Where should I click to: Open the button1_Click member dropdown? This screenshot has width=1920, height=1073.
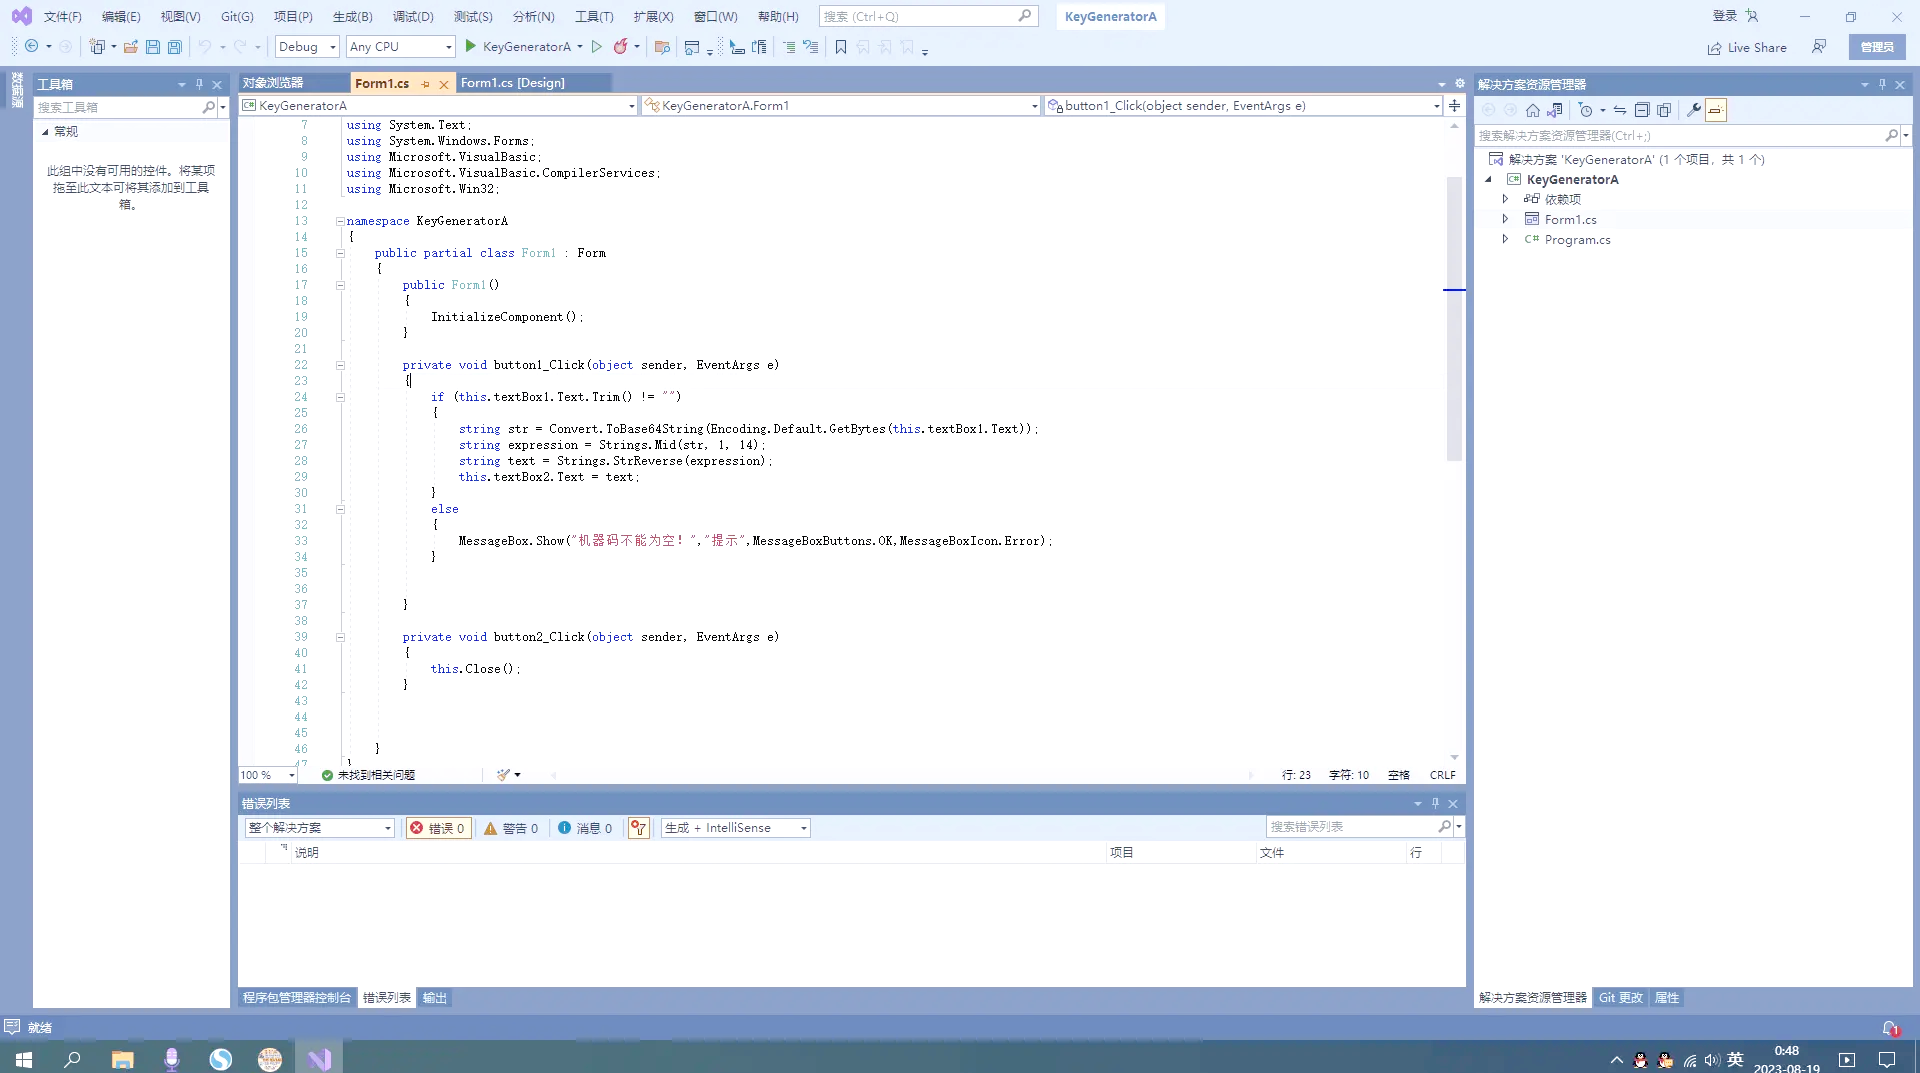(x=1244, y=106)
